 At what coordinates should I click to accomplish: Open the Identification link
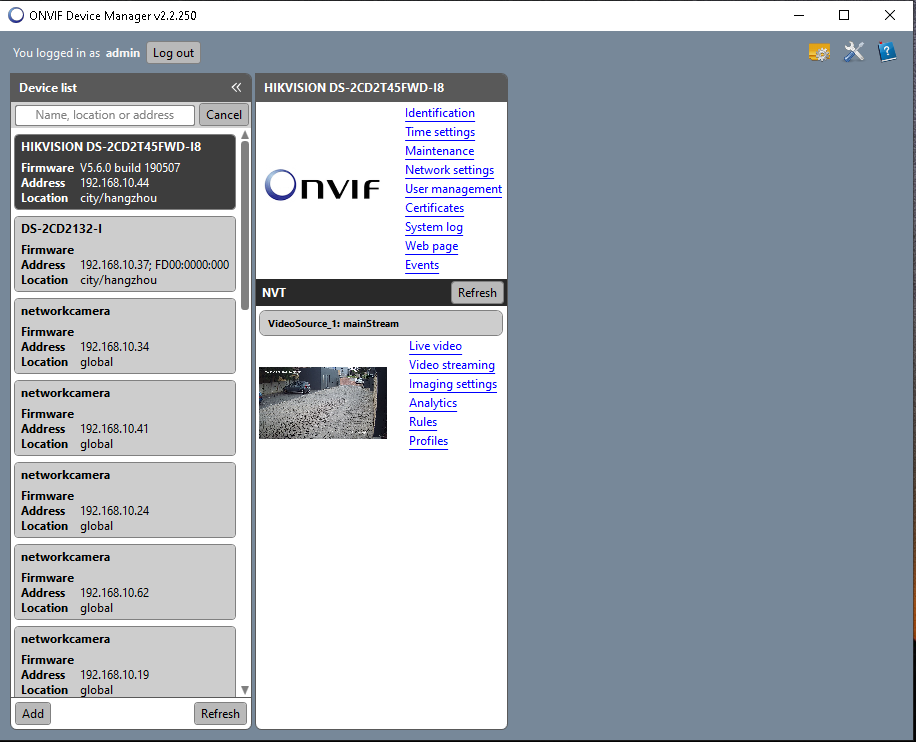point(440,113)
